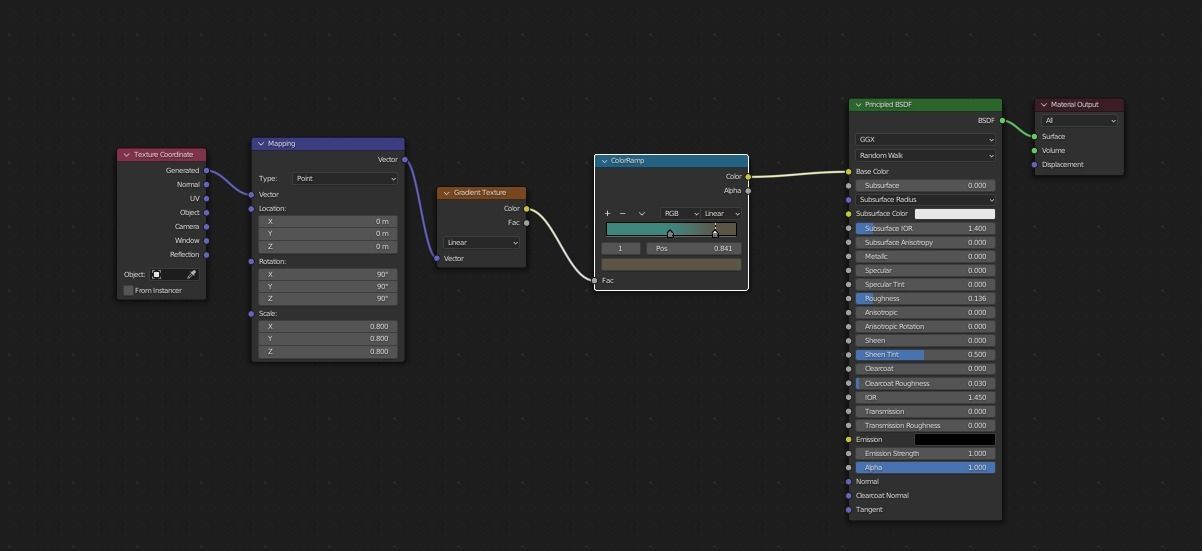Click the UV output socket
The width and height of the screenshot is (1202, 551).
[x=207, y=198]
